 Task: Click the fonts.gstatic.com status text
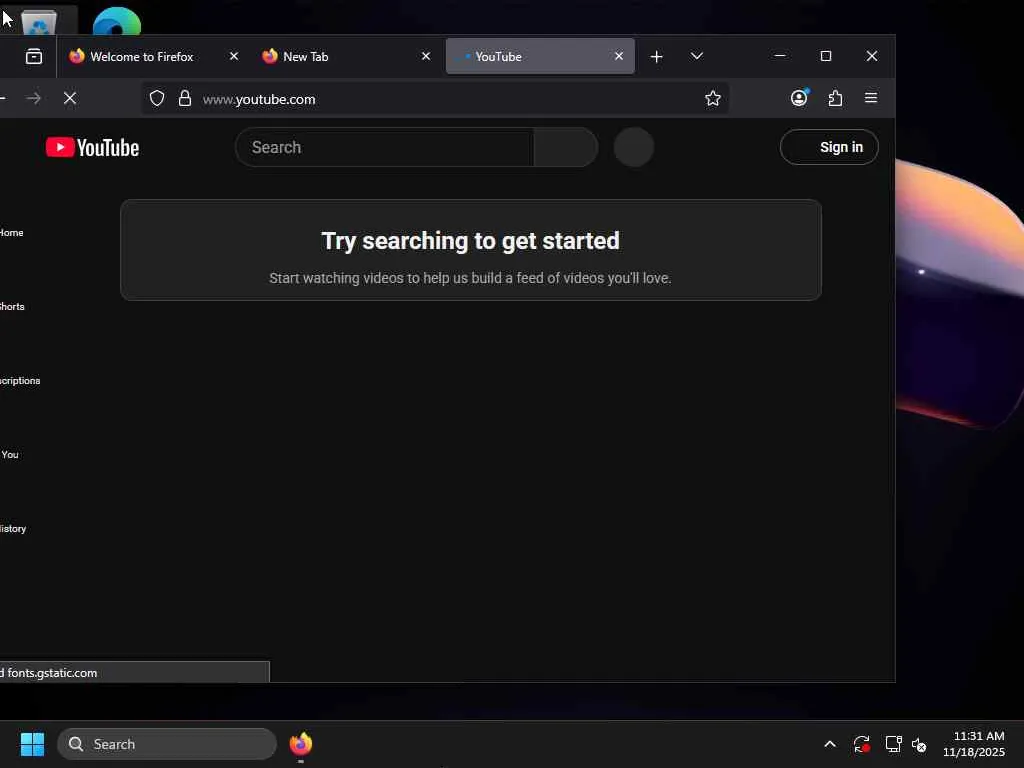[52, 673]
